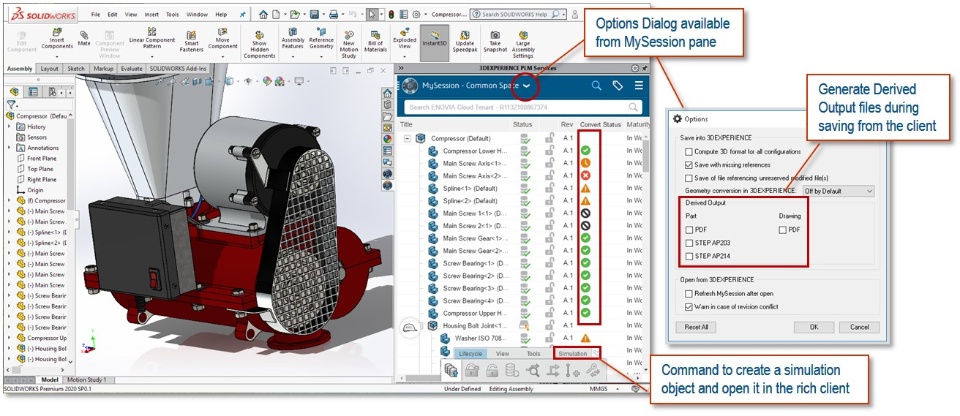
Task: Open the Geometry conversion in 3DEXPERIENCE combo box
Action: point(838,191)
